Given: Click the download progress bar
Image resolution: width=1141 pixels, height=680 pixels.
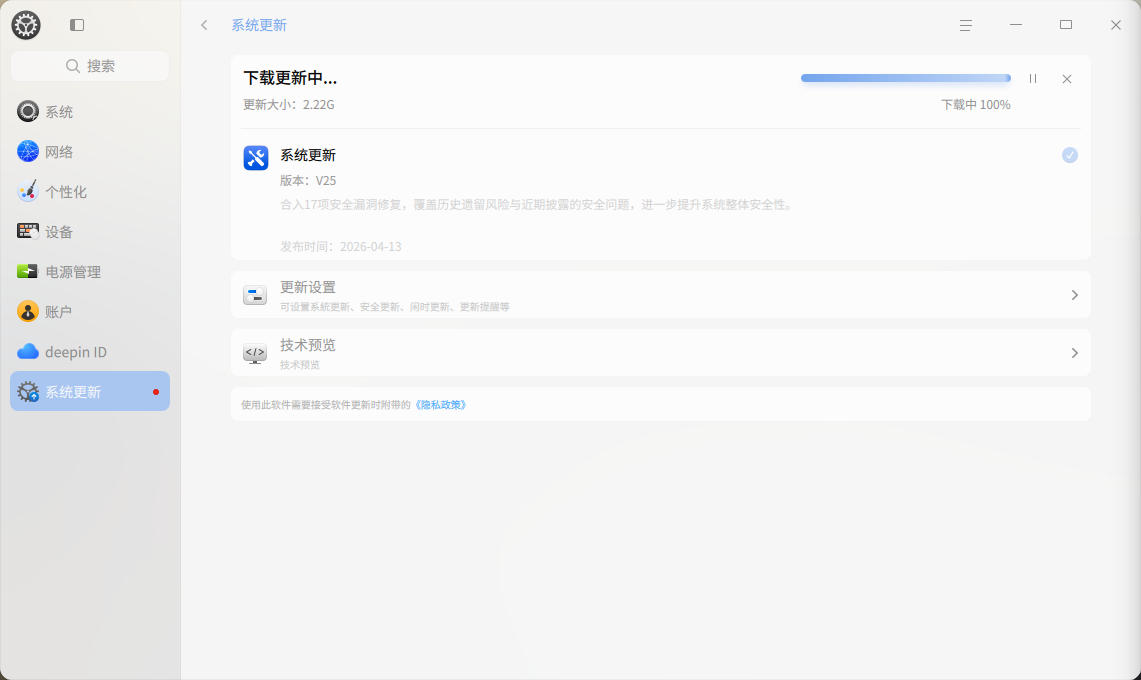Looking at the screenshot, I should tap(905, 78).
